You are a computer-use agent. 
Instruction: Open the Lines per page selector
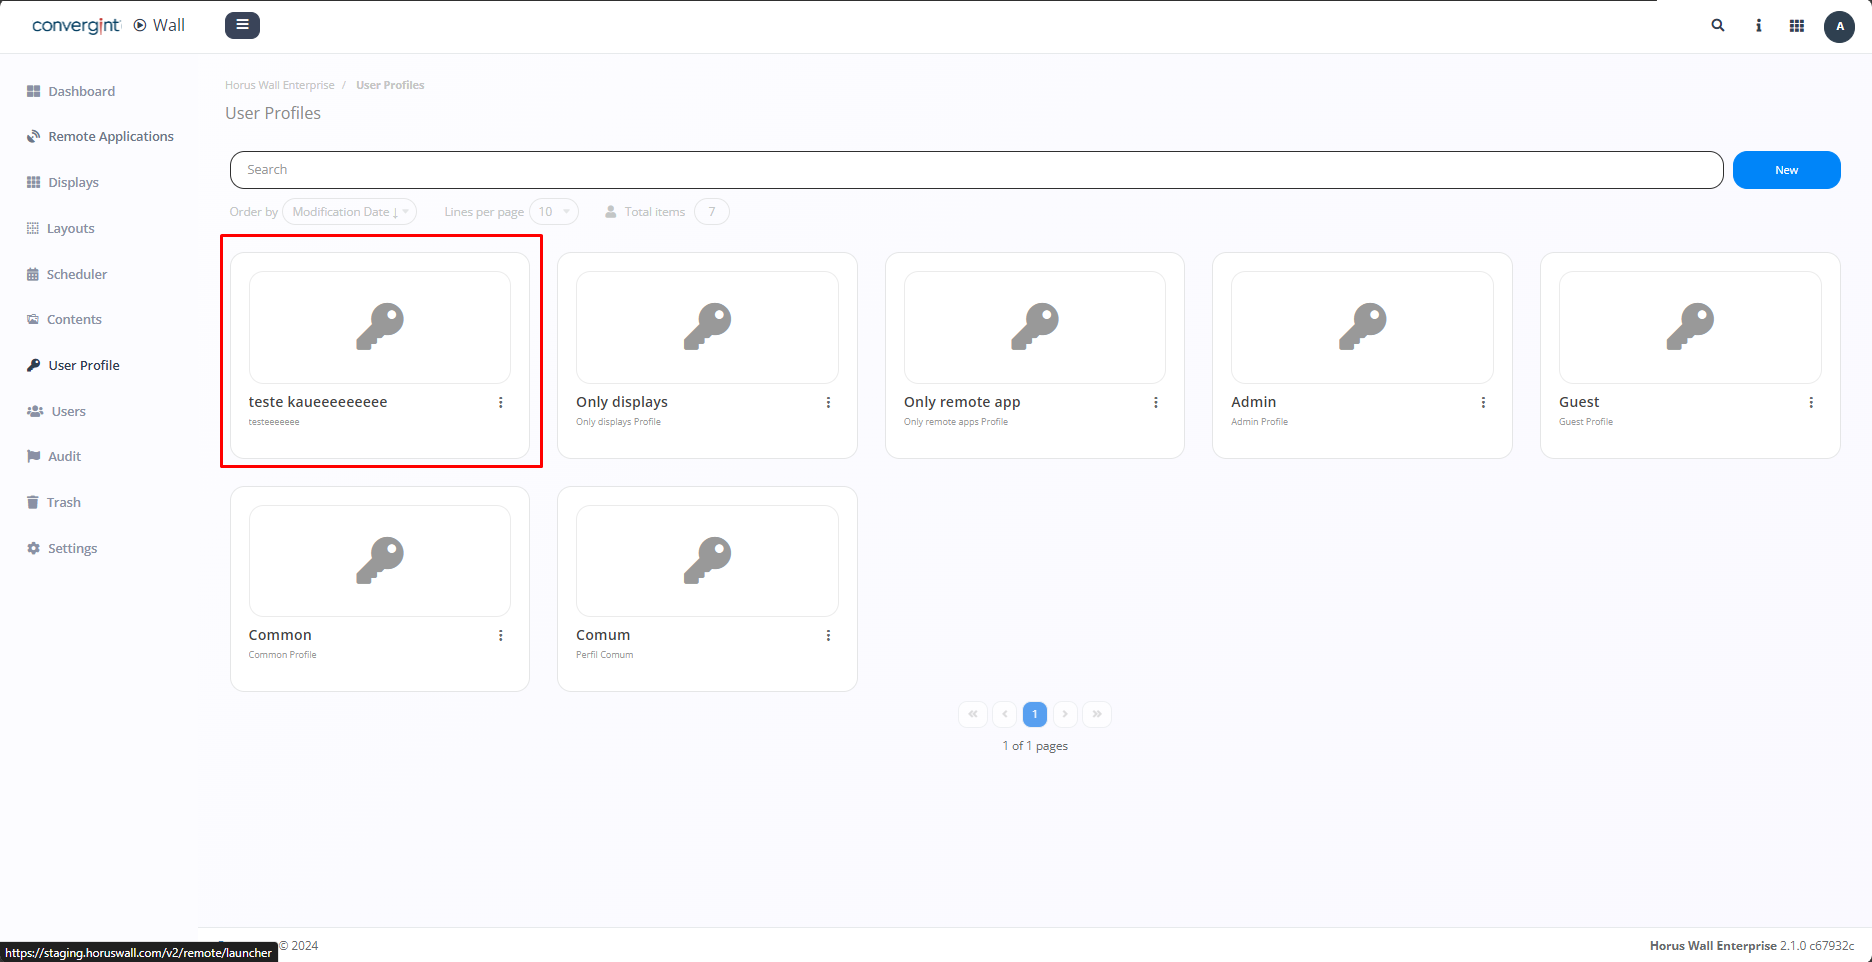pos(554,211)
